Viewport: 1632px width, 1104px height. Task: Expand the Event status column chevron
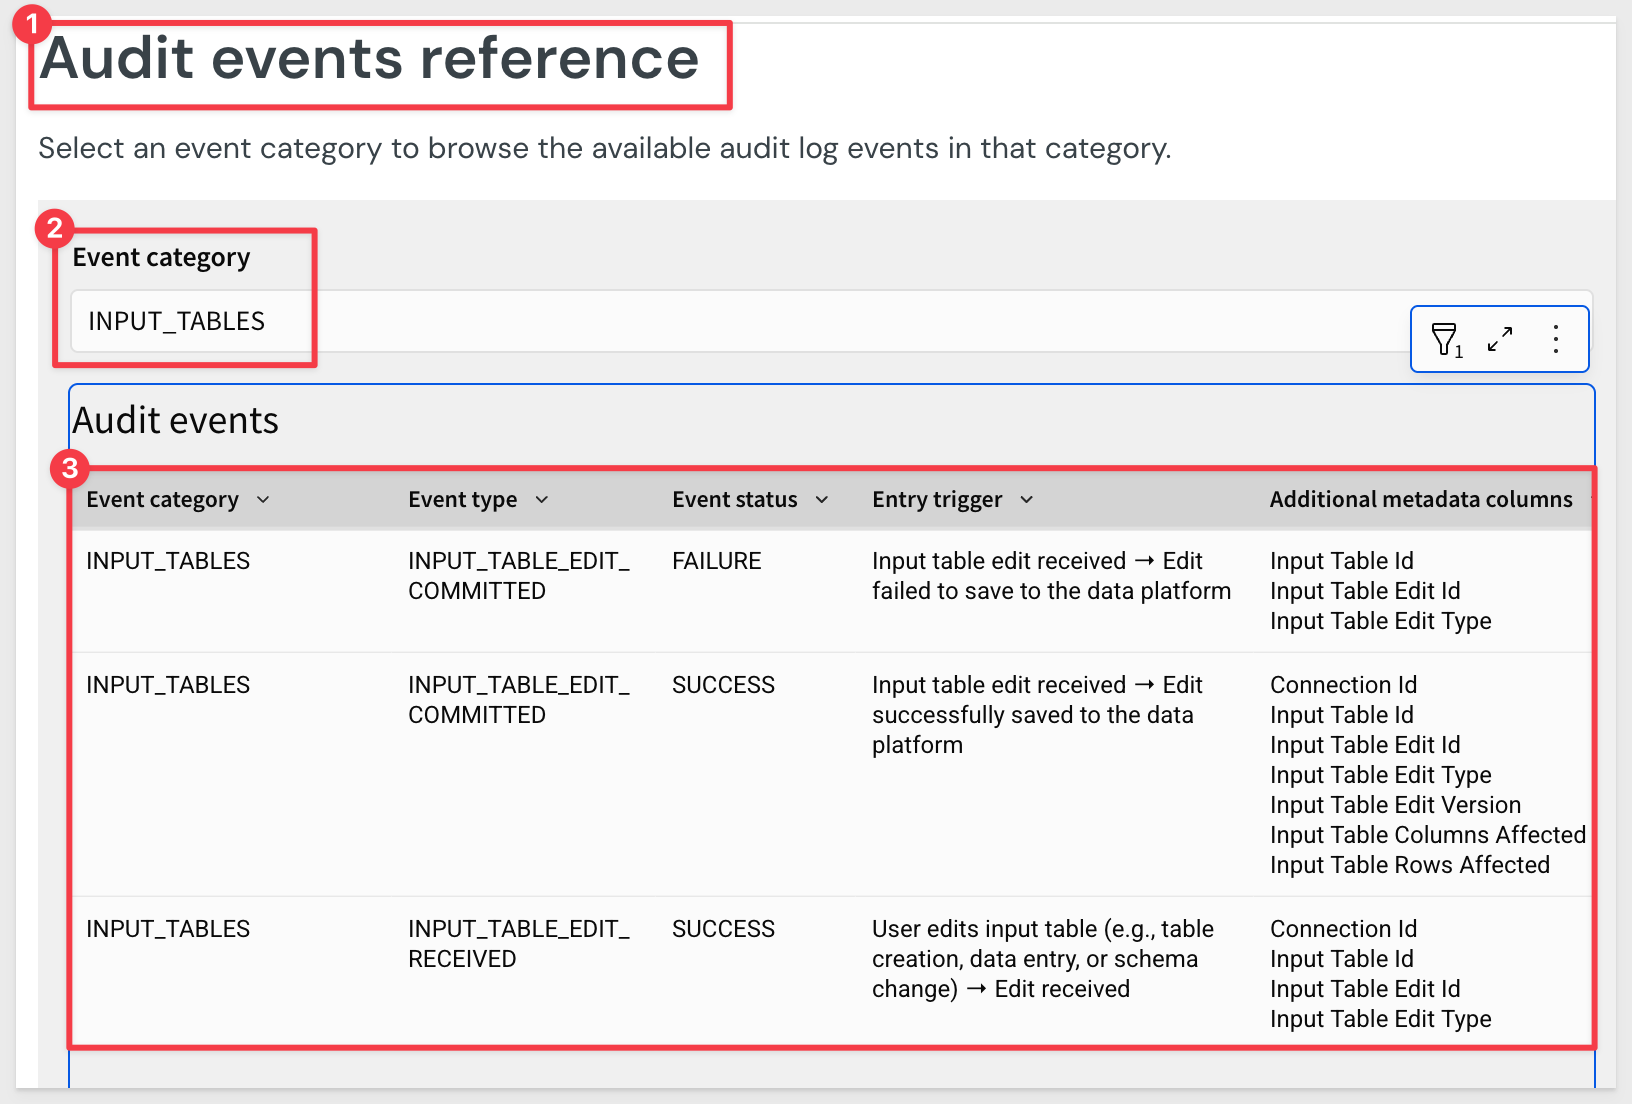[x=822, y=500]
